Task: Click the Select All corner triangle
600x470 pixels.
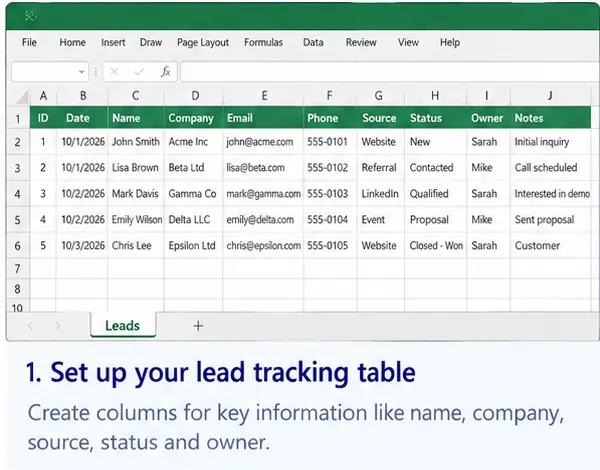Action: [x=22, y=97]
